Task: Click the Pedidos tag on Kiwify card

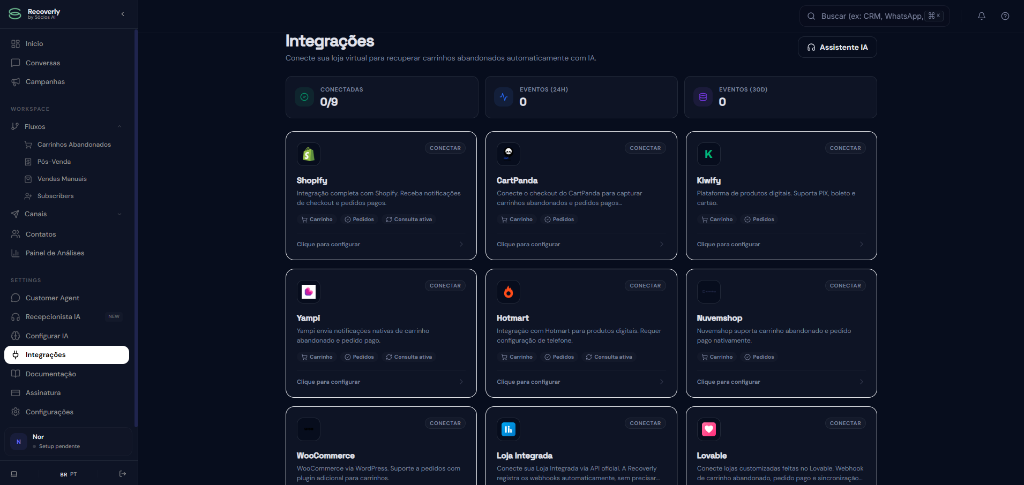Action: coord(760,219)
